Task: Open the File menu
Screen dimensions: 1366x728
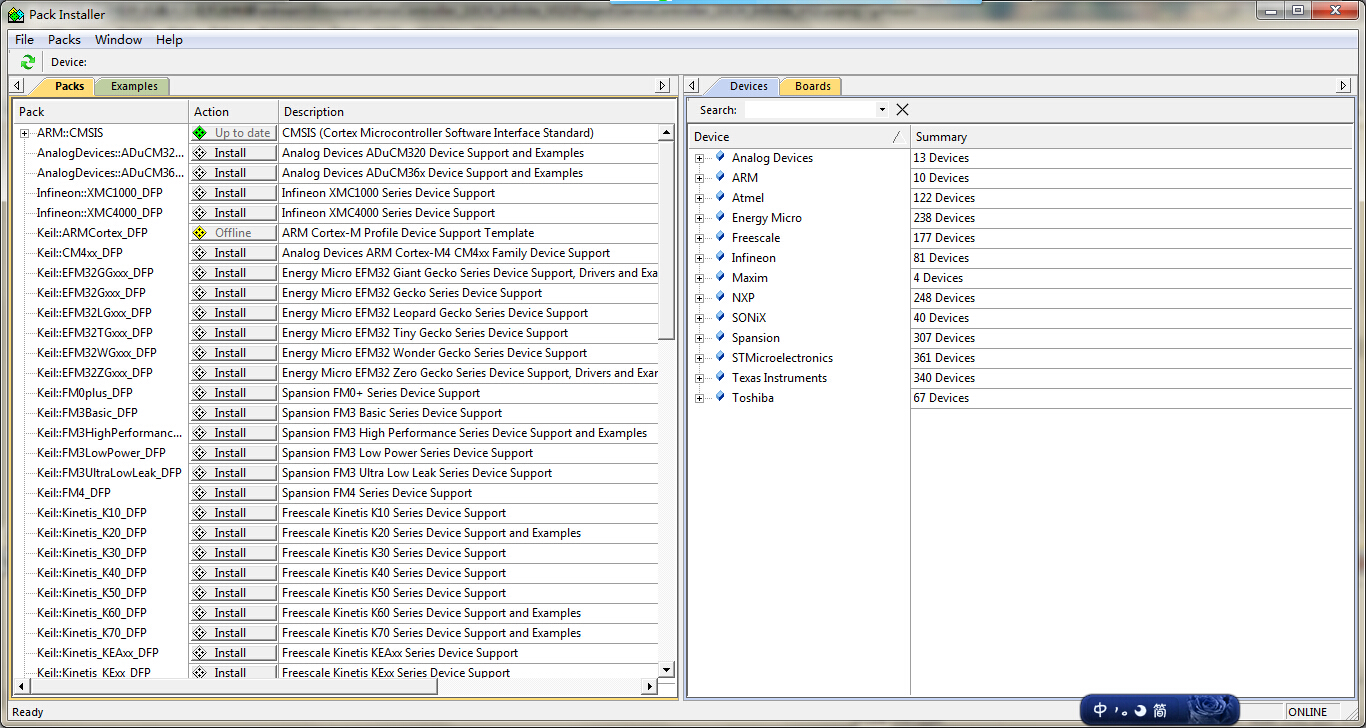Action: click(24, 40)
